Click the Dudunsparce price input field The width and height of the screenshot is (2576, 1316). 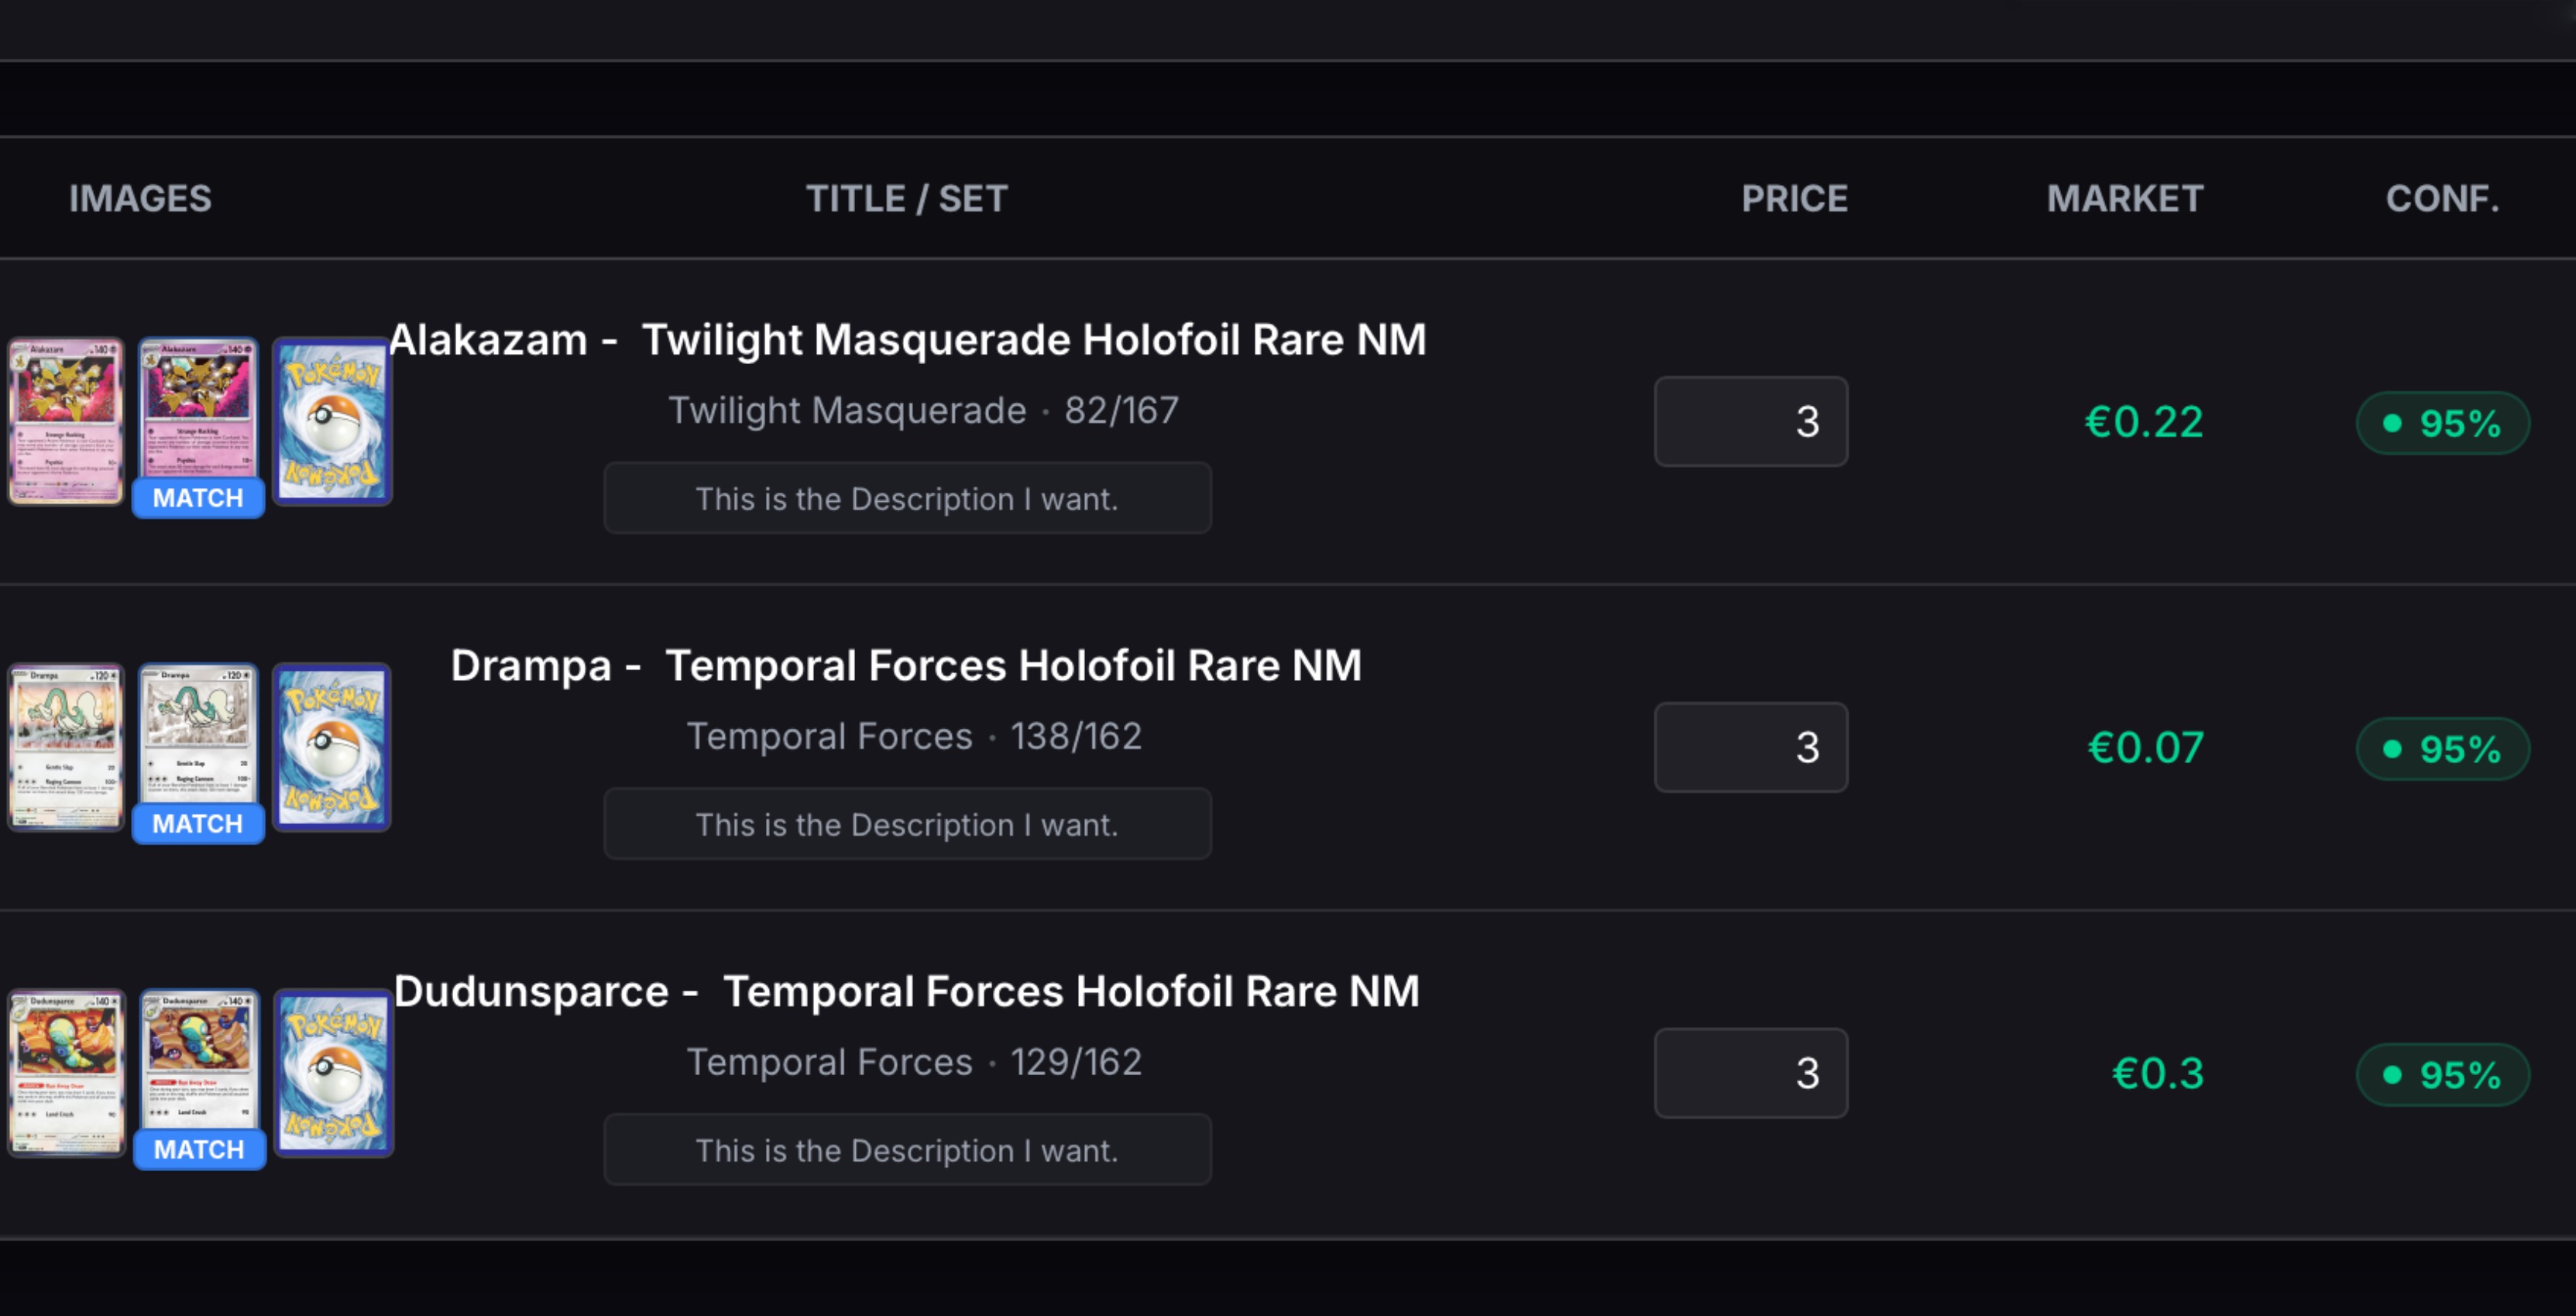[1750, 1073]
